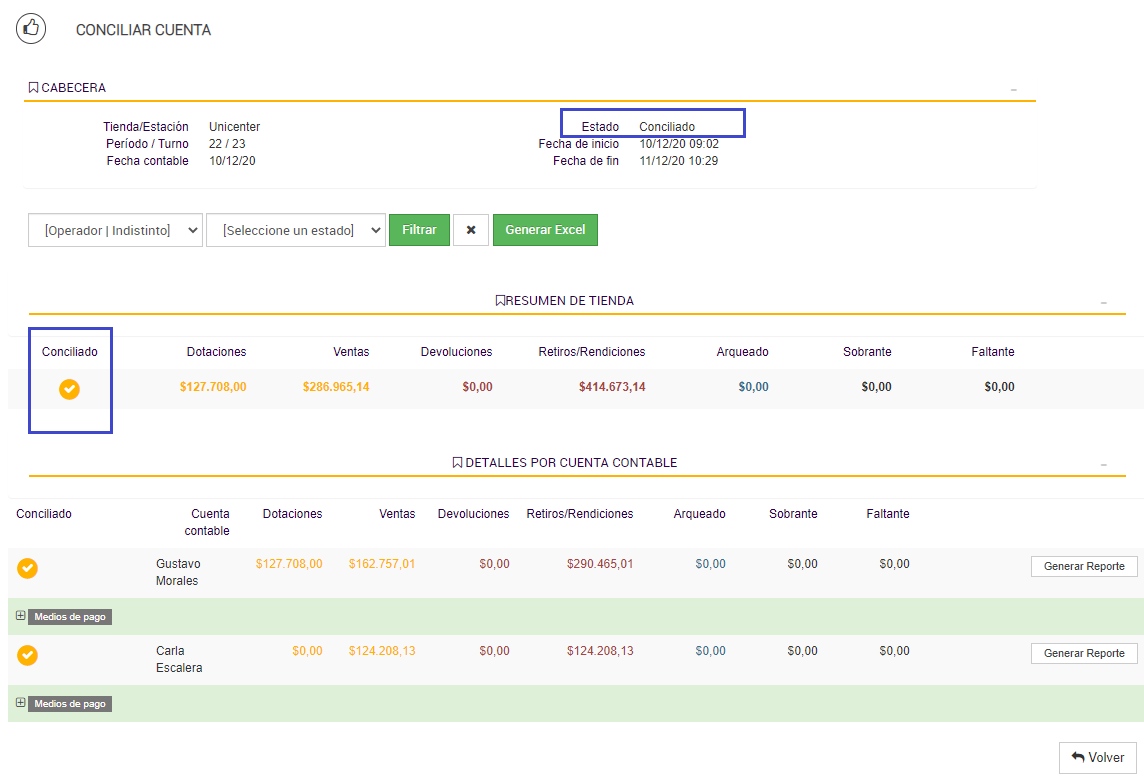Click the bookmark icon beside RESUMEN DE TIENDA
Viewport: 1144px width, 780px height.
tap(500, 301)
